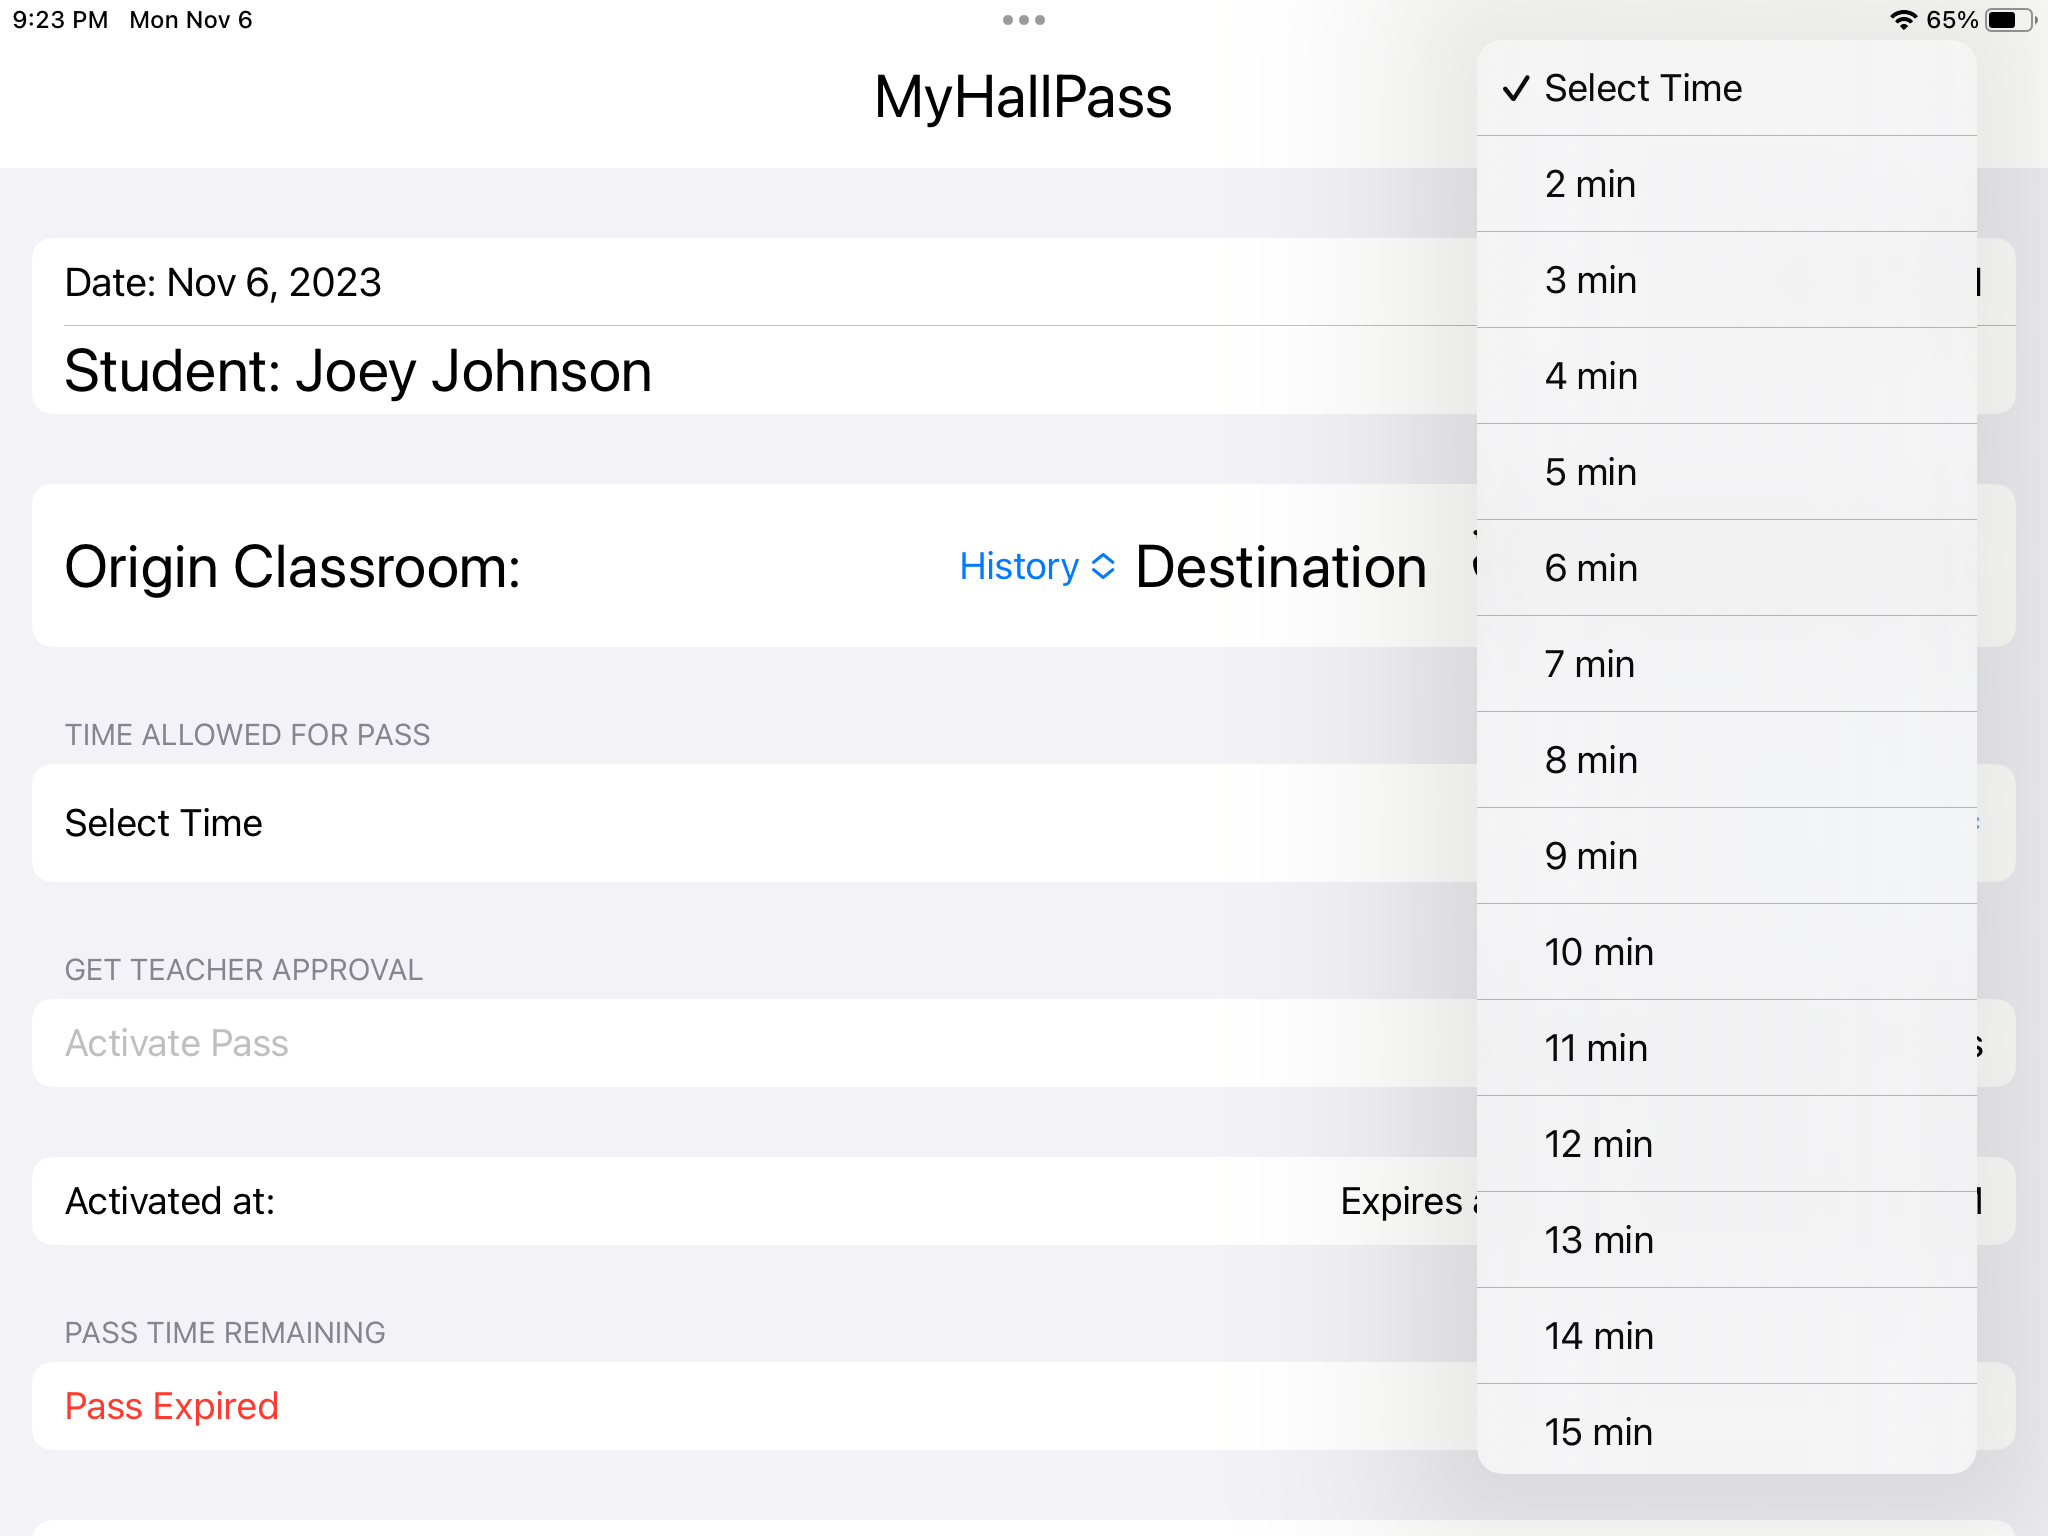Image resolution: width=2048 pixels, height=1536 pixels.
Task: Choose 7 min pass duration
Action: (x=1726, y=664)
